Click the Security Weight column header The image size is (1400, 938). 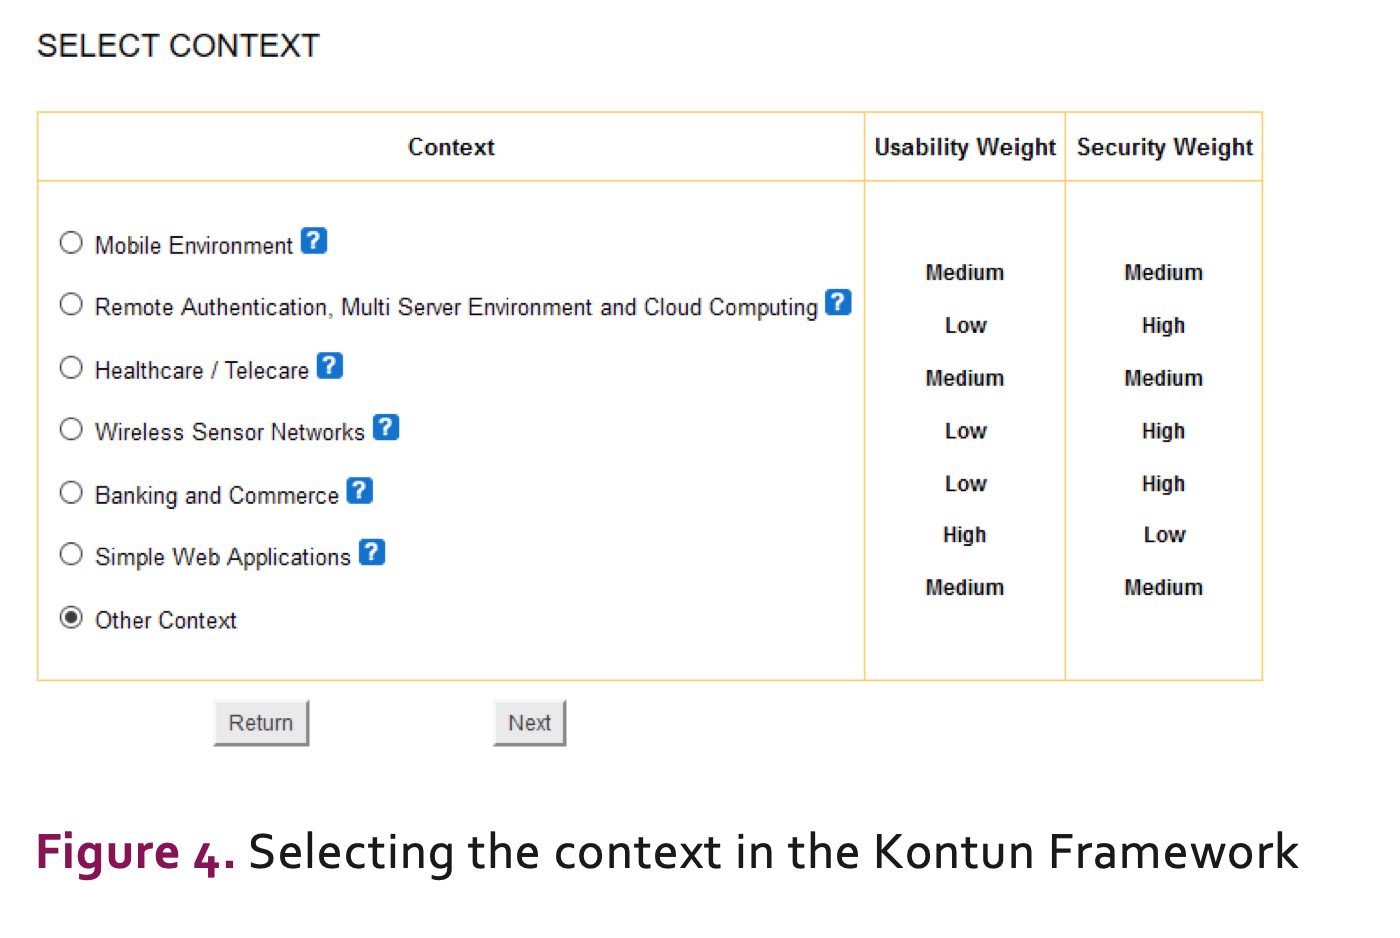(1165, 147)
